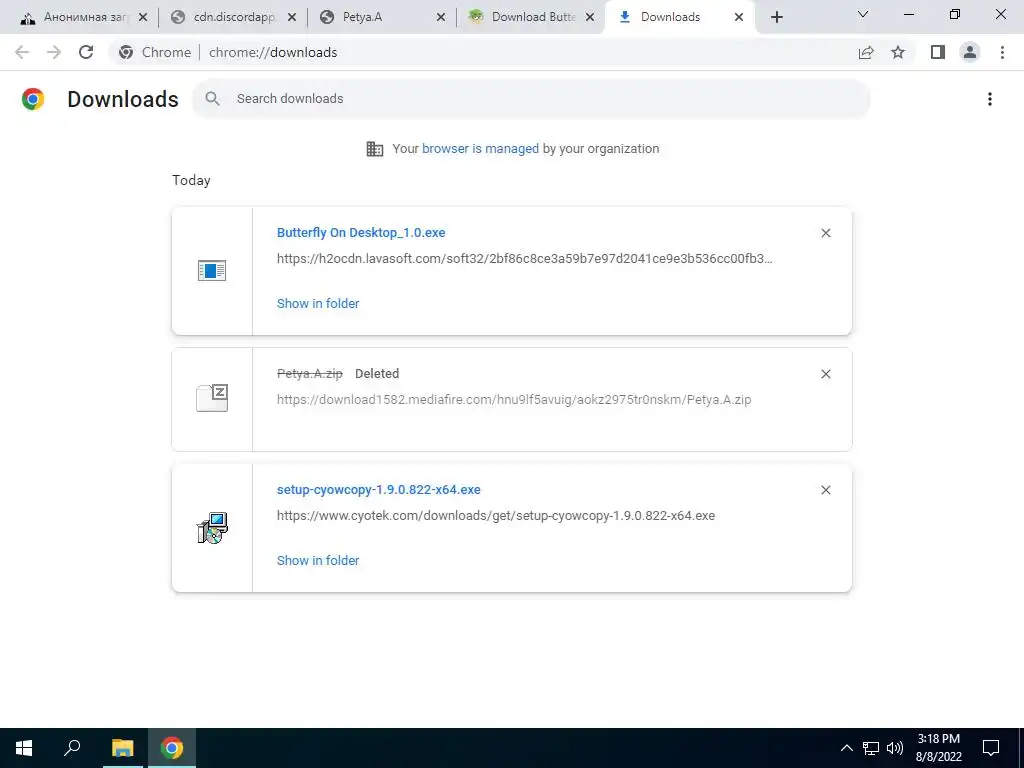Toggle the side panel icon
The width and height of the screenshot is (1024, 768).
[x=938, y=52]
